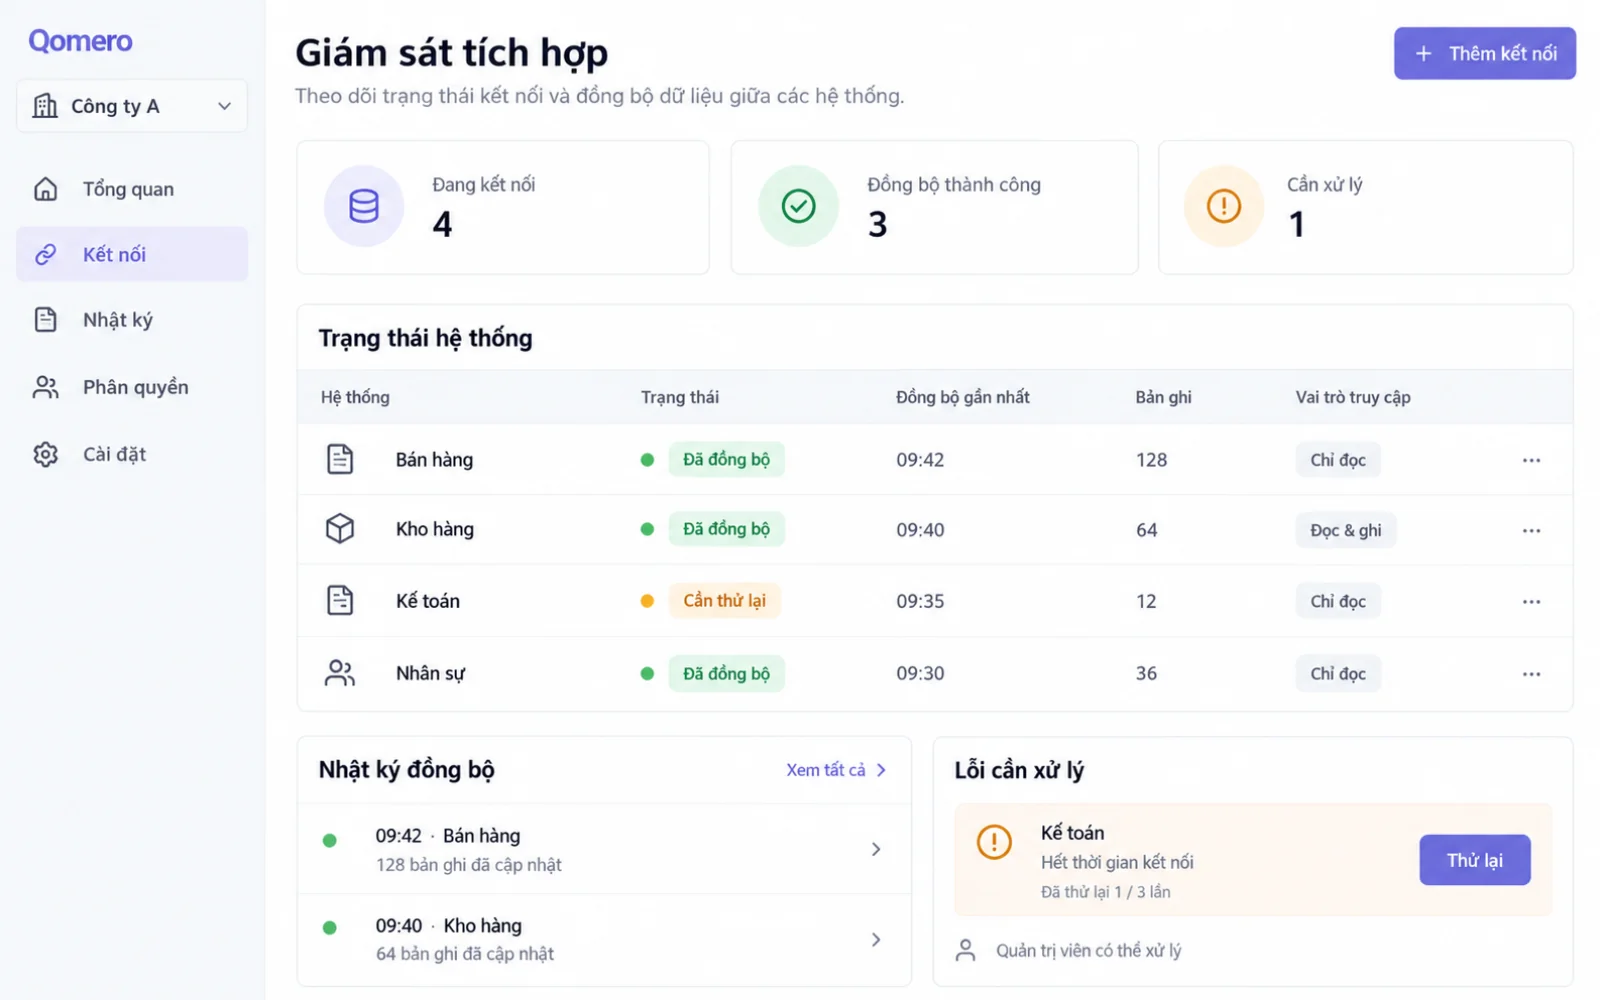The image size is (1600, 1000).
Task: Click the 128 bản ghi đã cập nhật text
Action: coord(469,864)
